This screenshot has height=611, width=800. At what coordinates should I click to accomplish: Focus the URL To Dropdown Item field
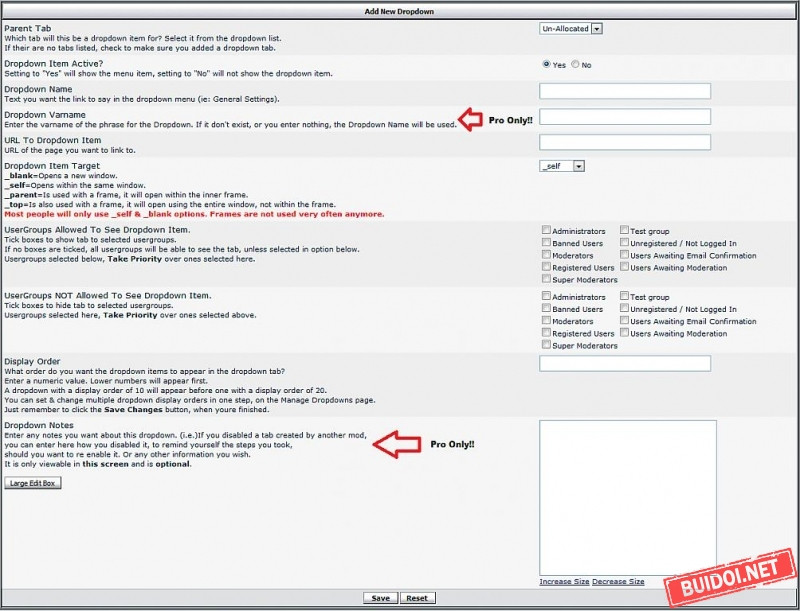[x=624, y=143]
